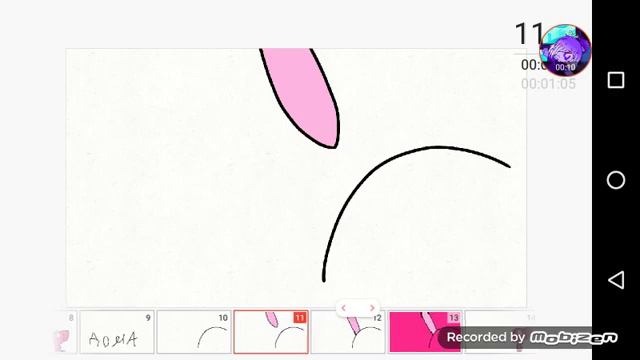Go to previous frame with left arrow
The width and height of the screenshot is (640, 360).
click(x=344, y=308)
